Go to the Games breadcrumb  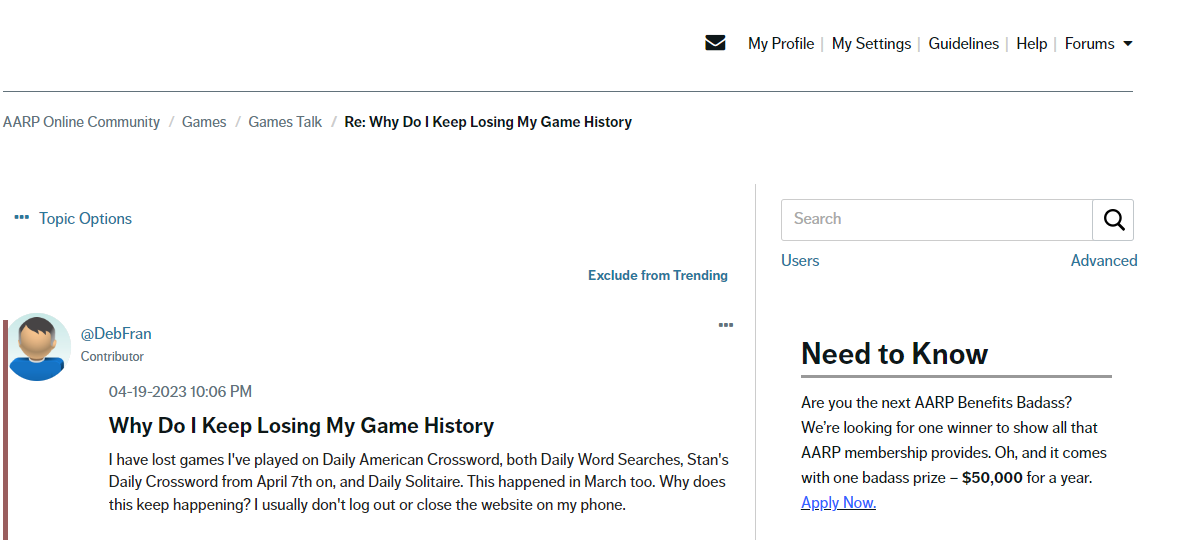pyautogui.click(x=204, y=122)
